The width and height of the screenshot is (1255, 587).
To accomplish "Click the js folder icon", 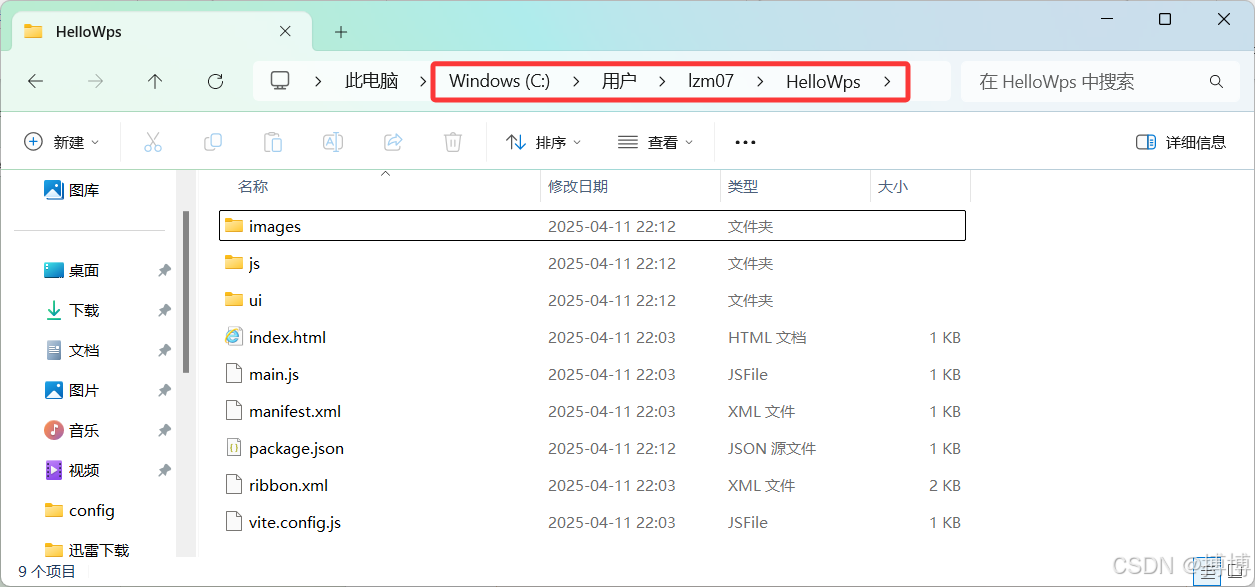I will (234, 263).
